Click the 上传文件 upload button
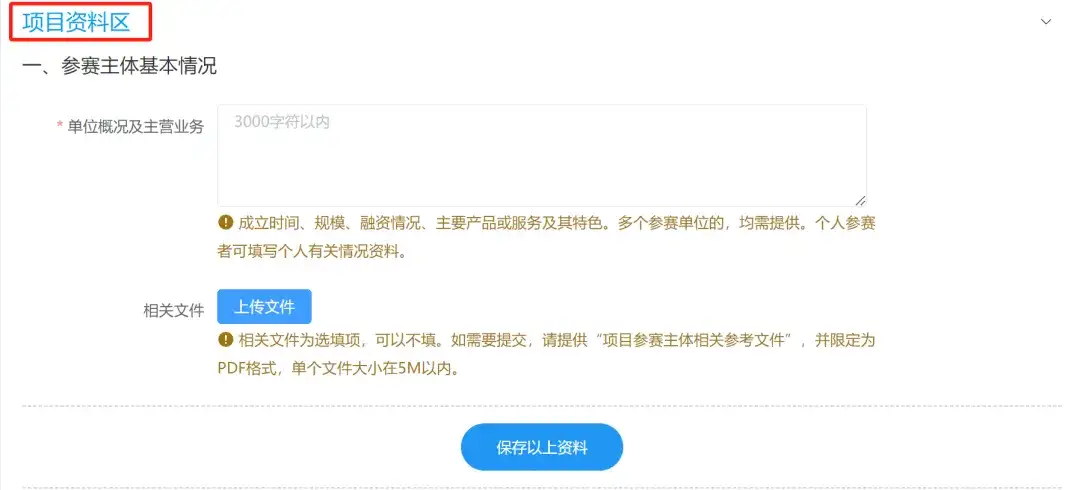1080x490 pixels. point(264,307)
